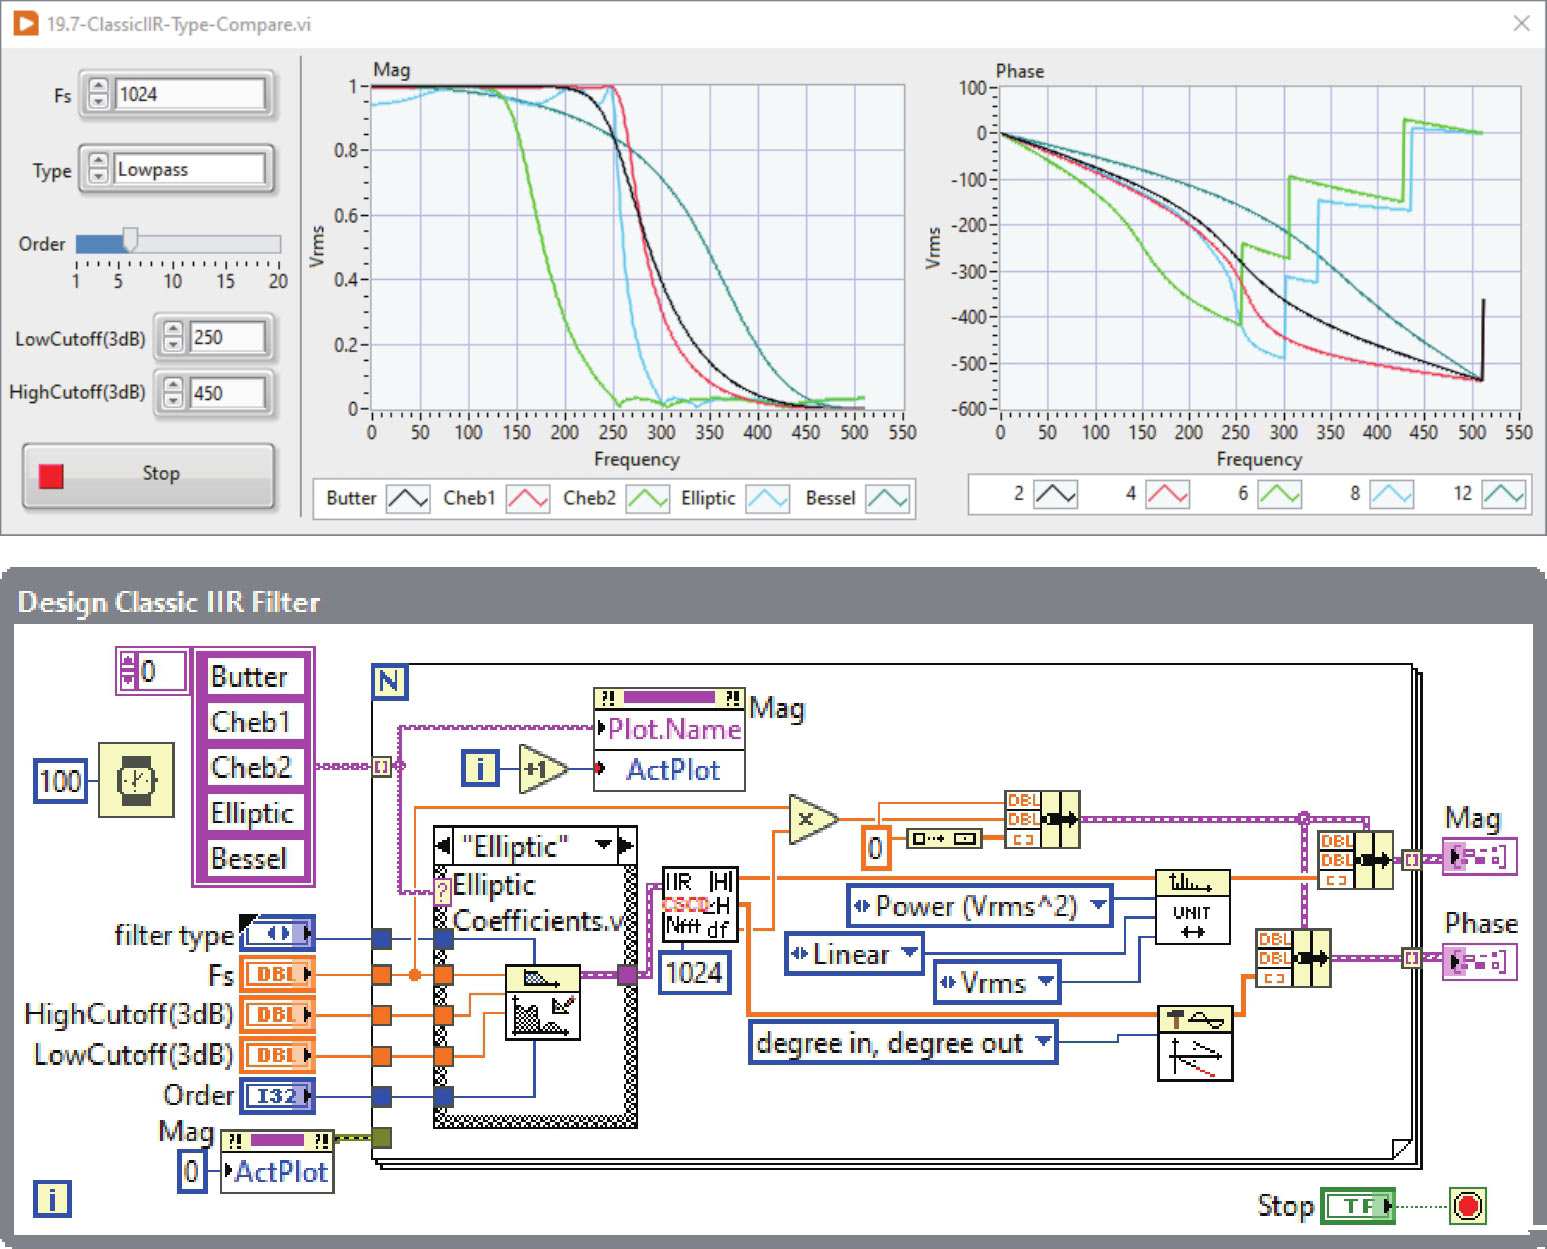Toggle the Butter plot legend swatch
Screen dimensions: 1547x1249
[407, 498]
